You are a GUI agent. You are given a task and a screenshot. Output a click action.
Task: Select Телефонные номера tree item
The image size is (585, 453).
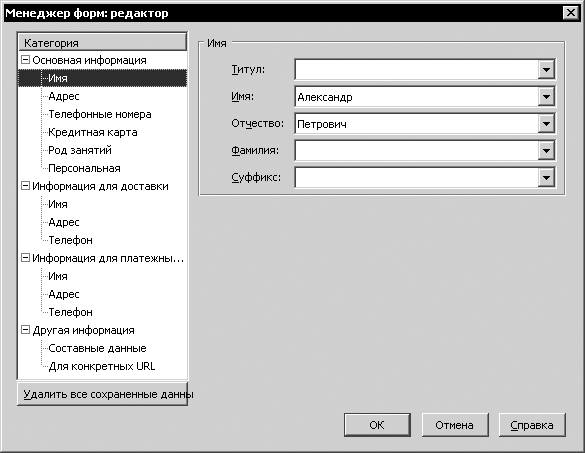(x=100, y=114)
